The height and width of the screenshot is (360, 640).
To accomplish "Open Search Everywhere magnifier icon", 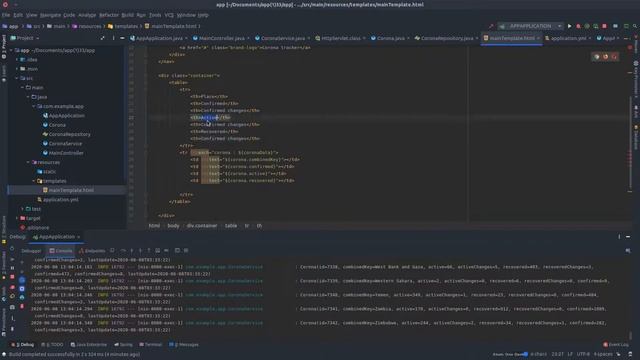I will (x=635, y=26).
